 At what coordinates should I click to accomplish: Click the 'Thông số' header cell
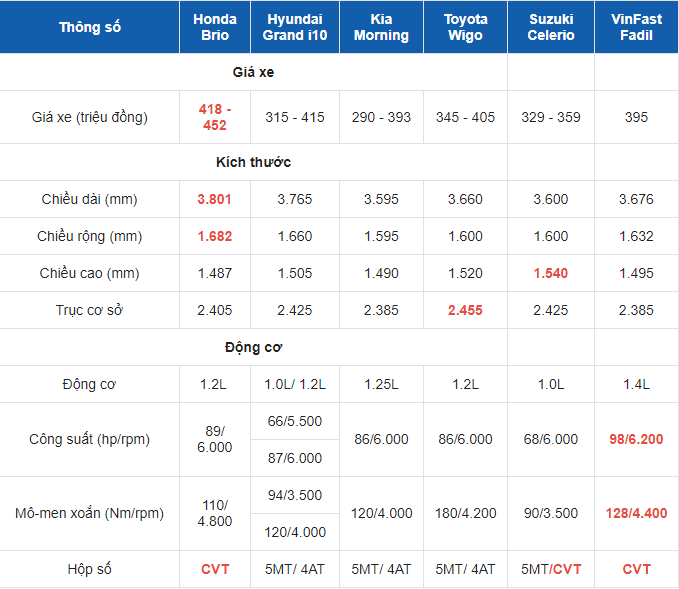click(90, 27)
